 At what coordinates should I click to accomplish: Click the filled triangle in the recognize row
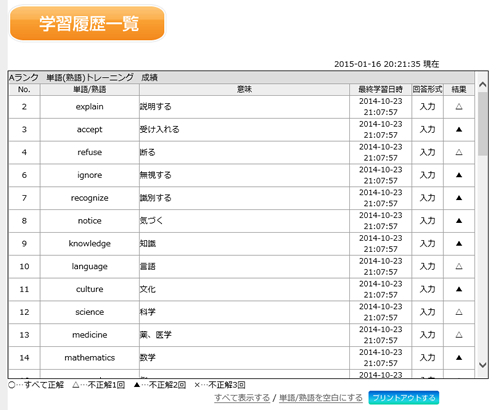459,198
